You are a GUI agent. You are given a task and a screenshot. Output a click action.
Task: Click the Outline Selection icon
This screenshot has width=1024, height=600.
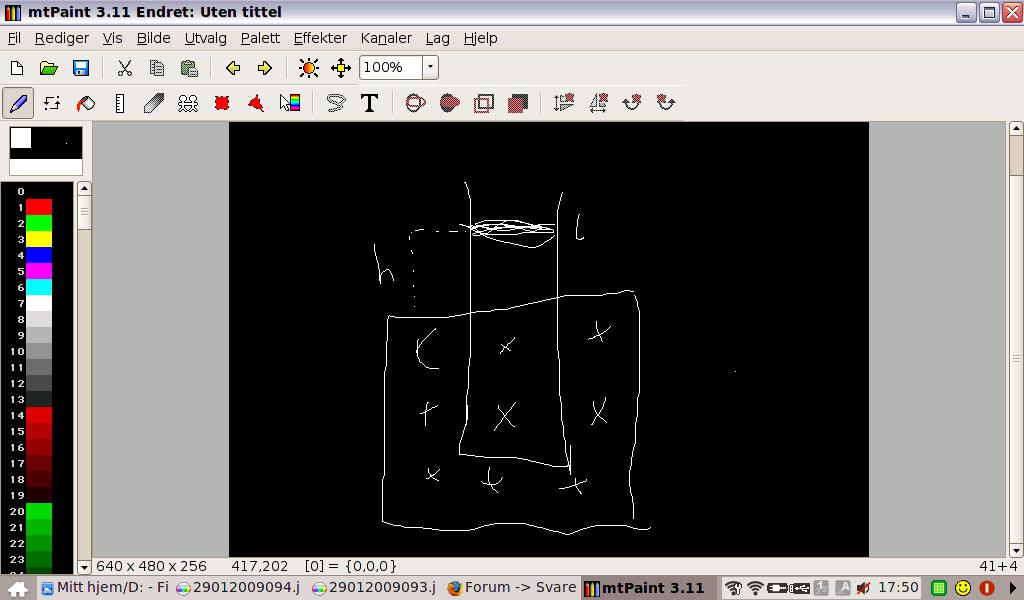pyautogui.click(x=483, y=103)
